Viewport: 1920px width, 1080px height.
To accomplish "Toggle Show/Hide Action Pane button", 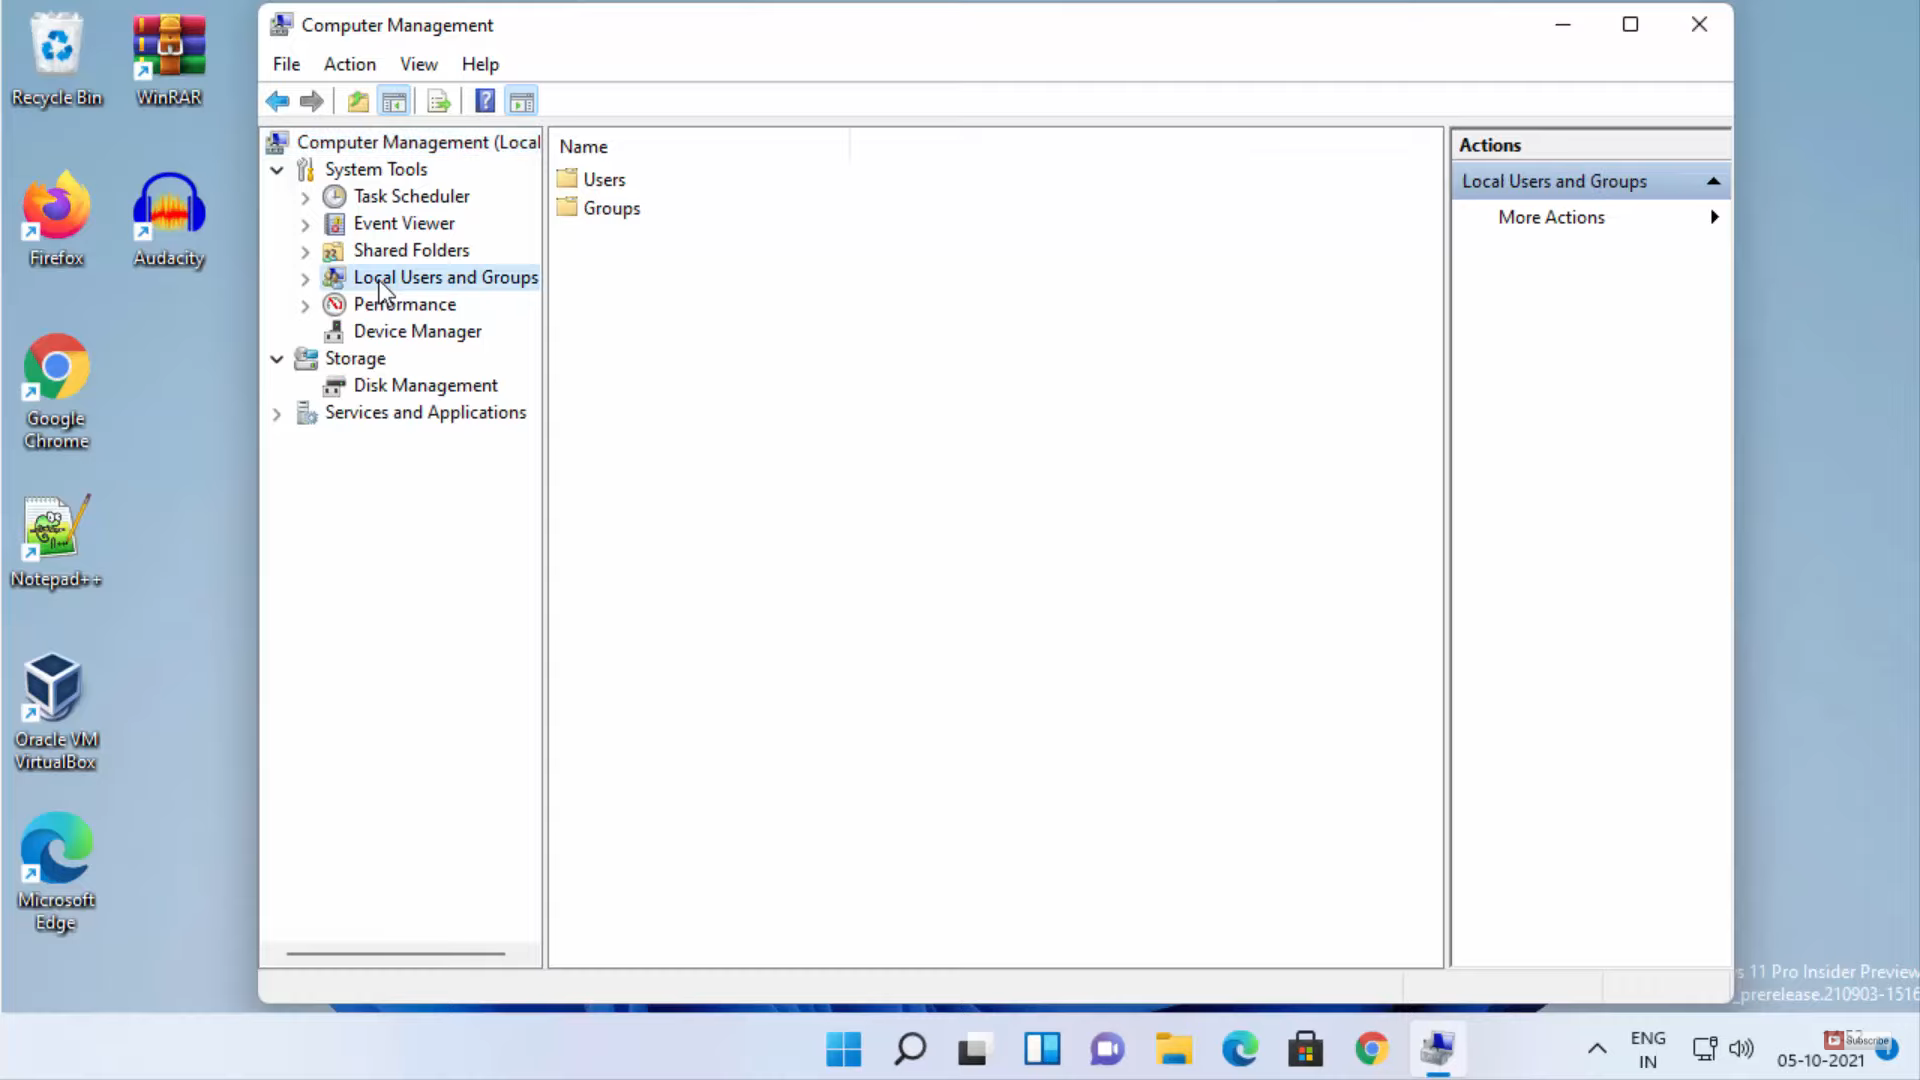I will [x=521, y=101].
